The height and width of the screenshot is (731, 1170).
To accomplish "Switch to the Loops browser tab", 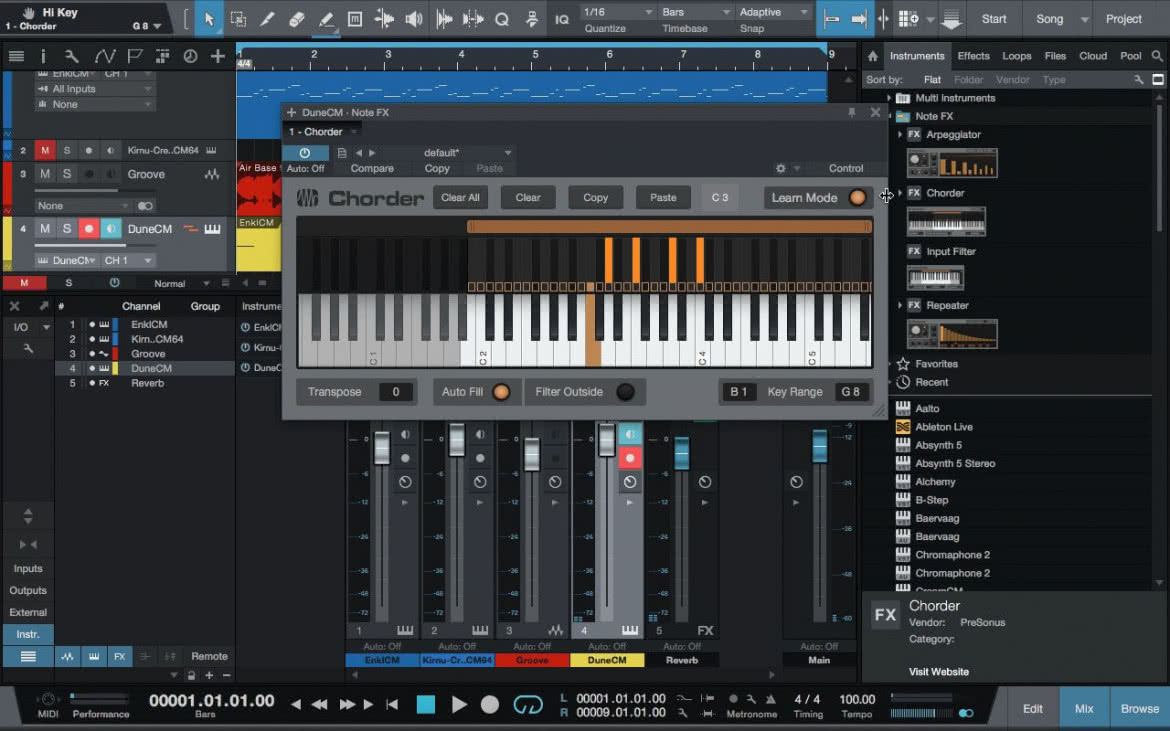I will [1016, 56].
